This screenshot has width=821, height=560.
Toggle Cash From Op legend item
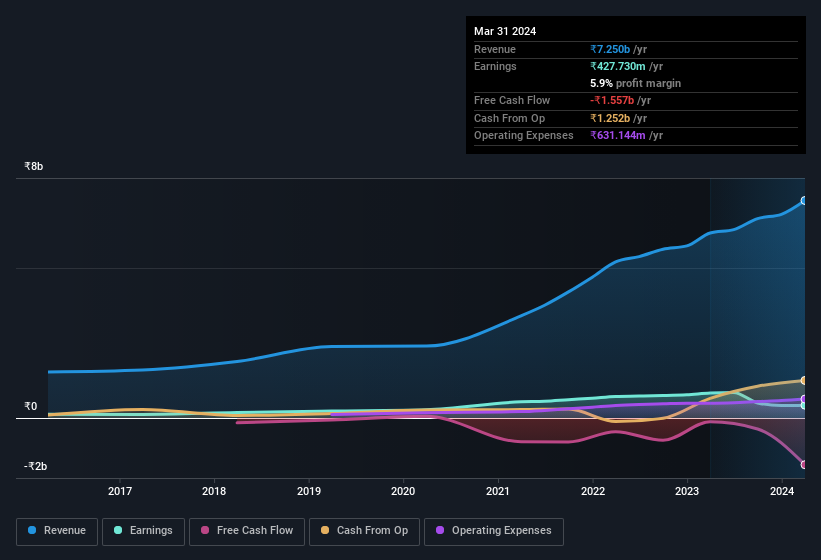pyautogui.click(x=364, y=531)
